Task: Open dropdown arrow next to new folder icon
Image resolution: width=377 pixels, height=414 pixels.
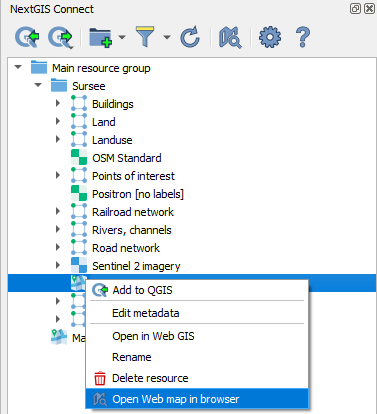Action: (x=122, y=37)
